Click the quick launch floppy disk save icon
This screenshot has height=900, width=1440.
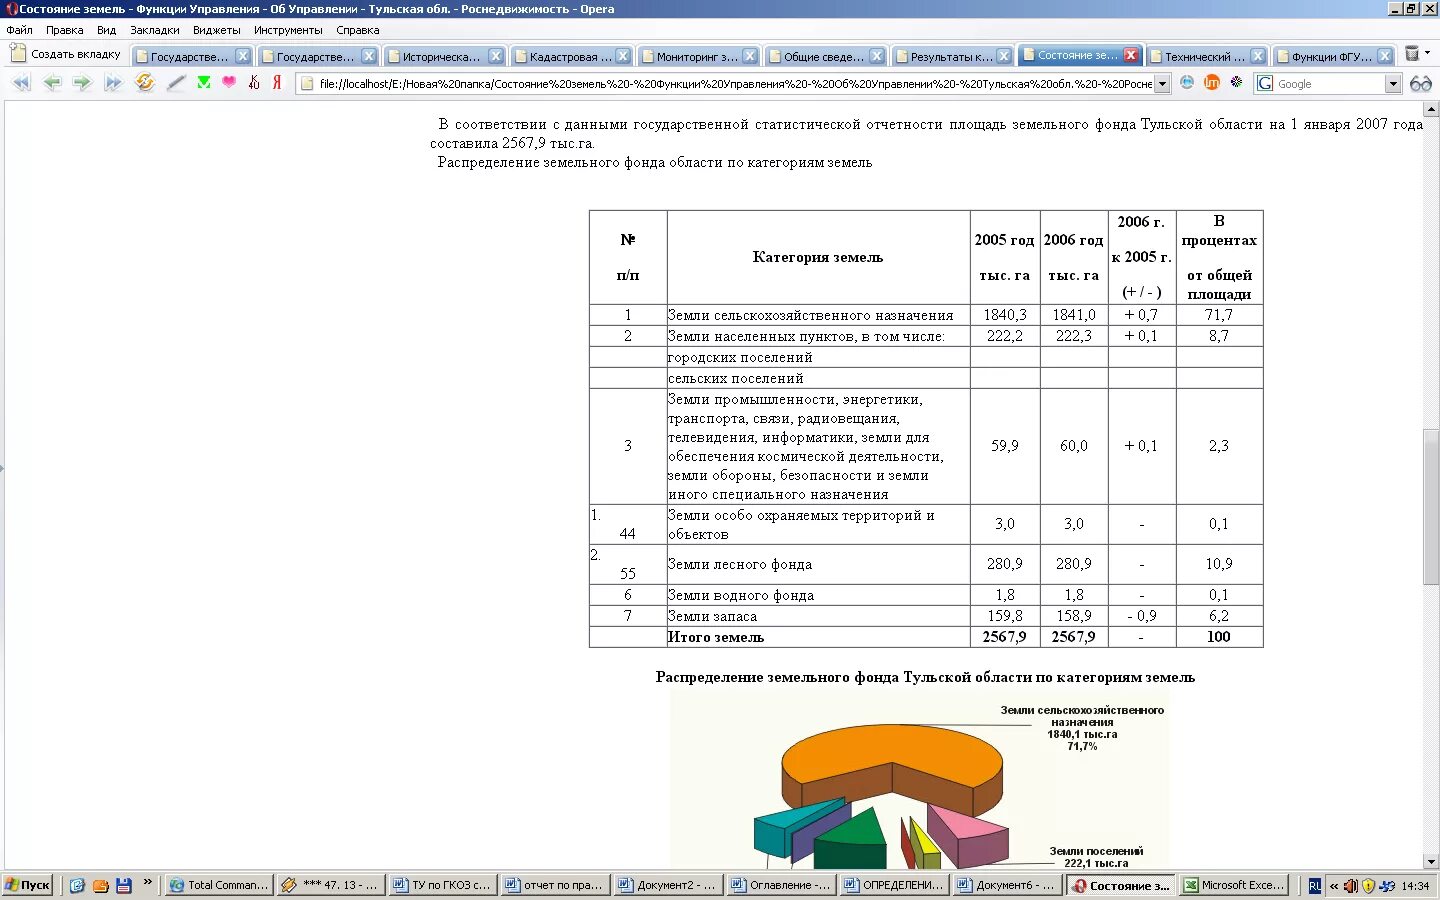(124, 885)
